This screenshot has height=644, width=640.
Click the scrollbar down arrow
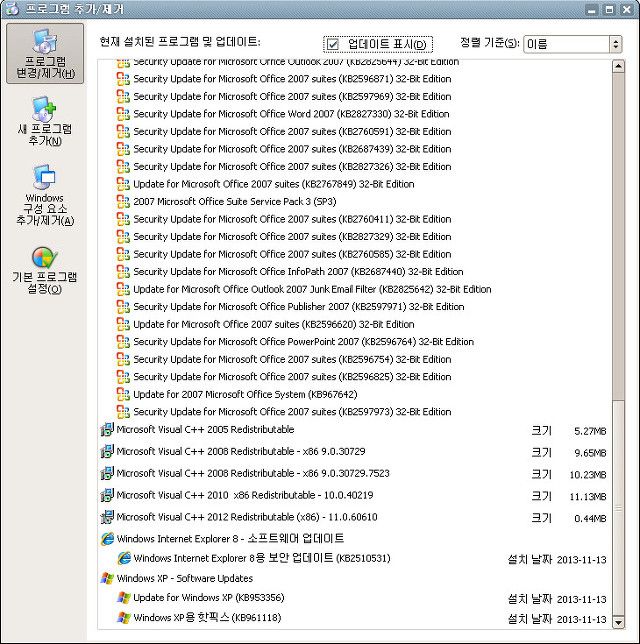pyautogui.click(x=618, y=622)
